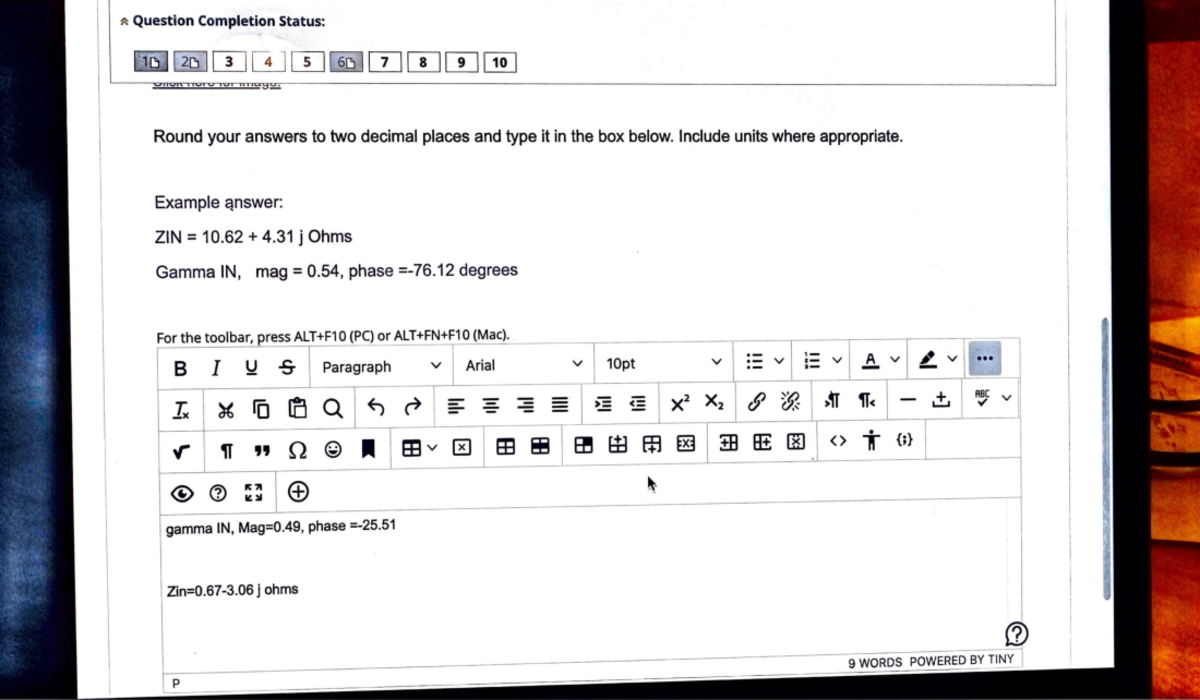Open the emoji smiley icon
1200x700 pixels.
333,447
